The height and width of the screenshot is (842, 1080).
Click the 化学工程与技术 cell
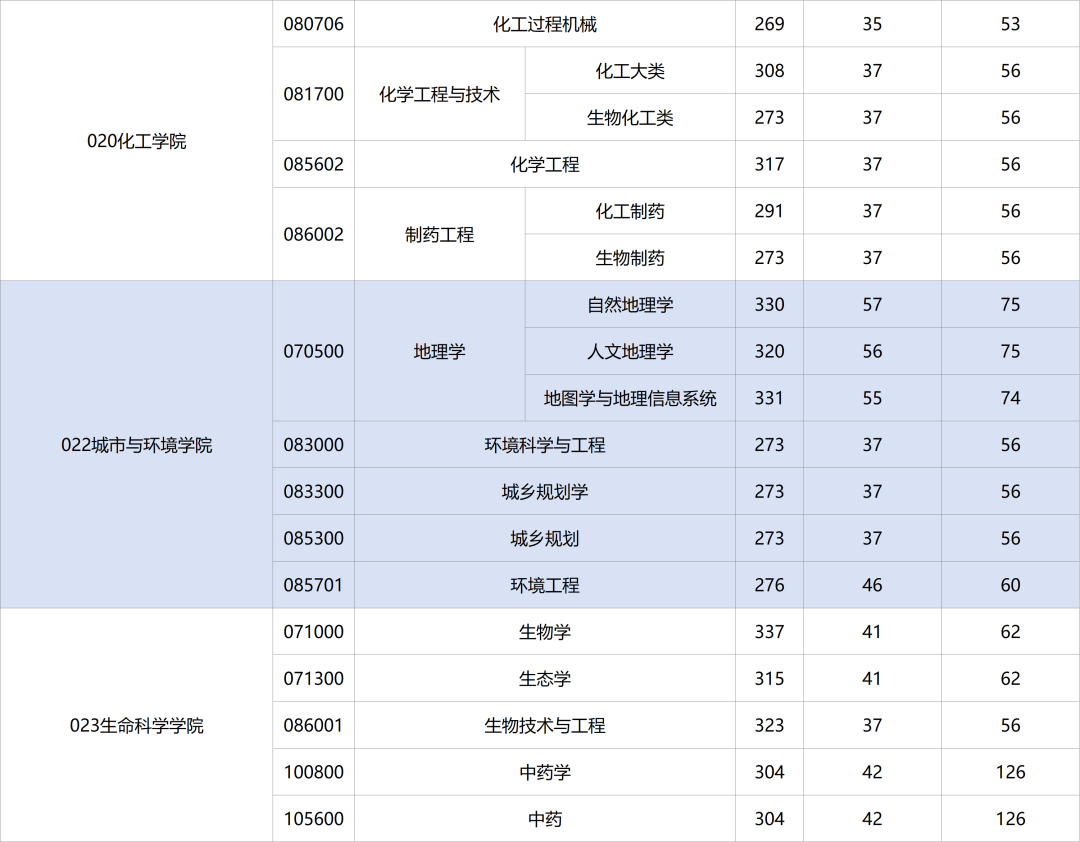(439, 94)
